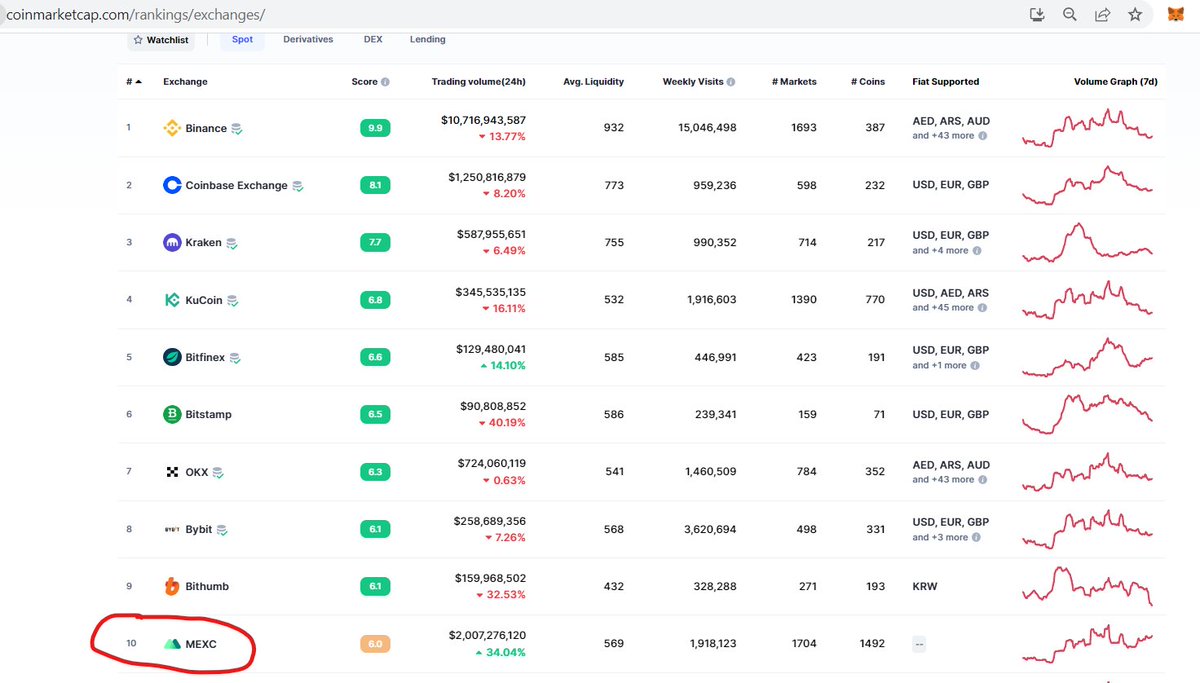Click the KuCoin logo icon

point(172,300)
